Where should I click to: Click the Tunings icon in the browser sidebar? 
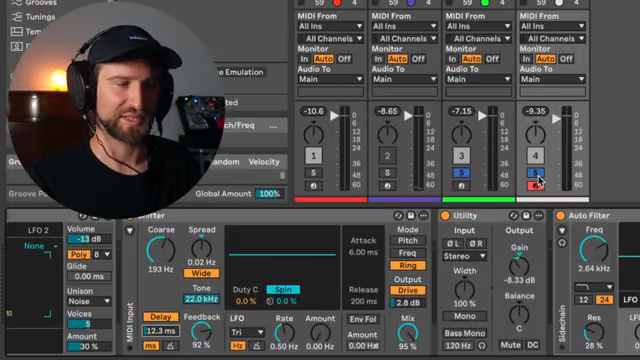pyautogui.click(x=17, y=17)
